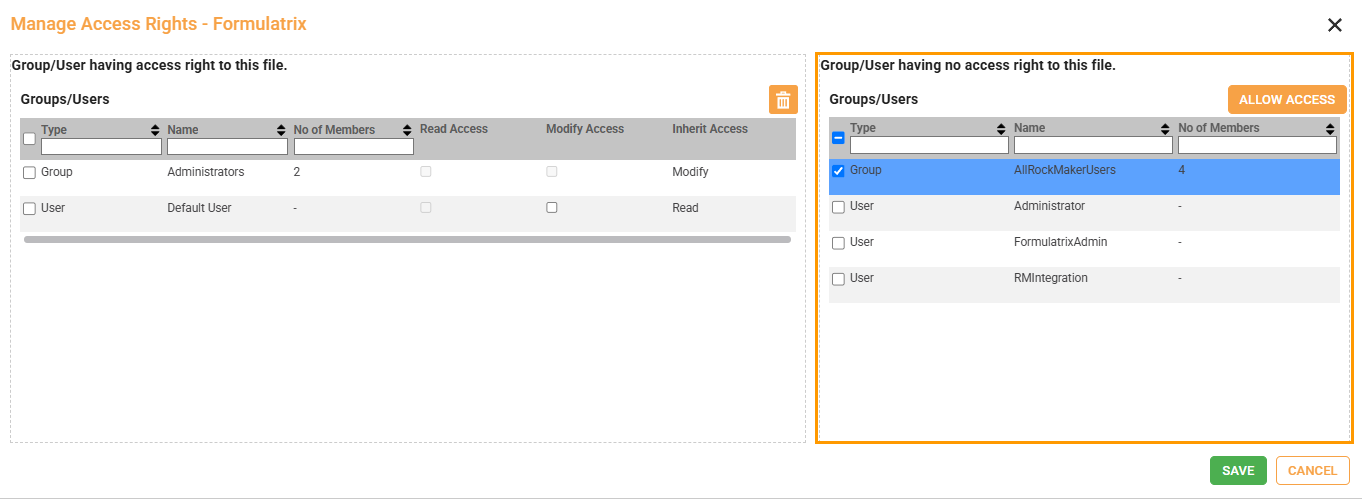The image size is (1362, 502).
Task: Sort right table by Name column arrows
Action: (x=1165, y=129)
